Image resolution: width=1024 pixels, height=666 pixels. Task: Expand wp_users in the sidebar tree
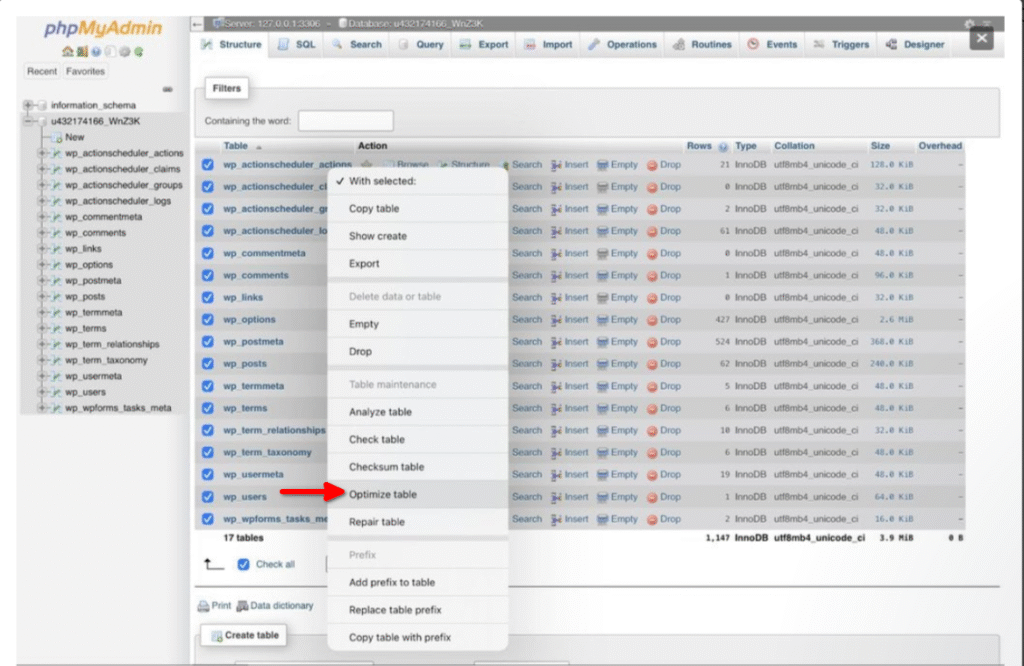42,392
